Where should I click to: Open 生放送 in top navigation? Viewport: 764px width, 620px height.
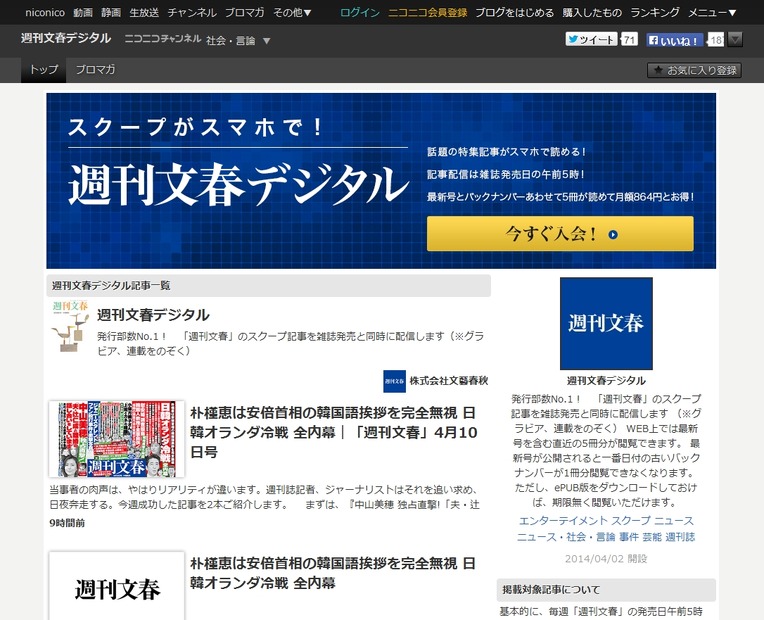click(144, 13)
